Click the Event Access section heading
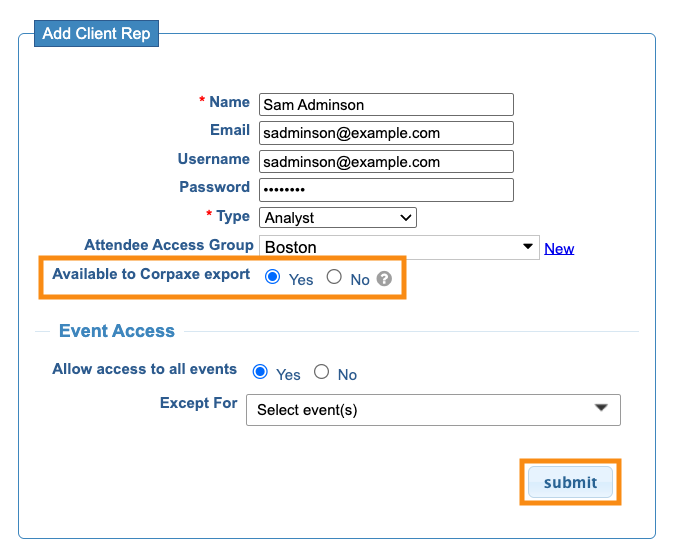Image resolution: width=673 pixels, height=557 pixels. tap(117, 331)
